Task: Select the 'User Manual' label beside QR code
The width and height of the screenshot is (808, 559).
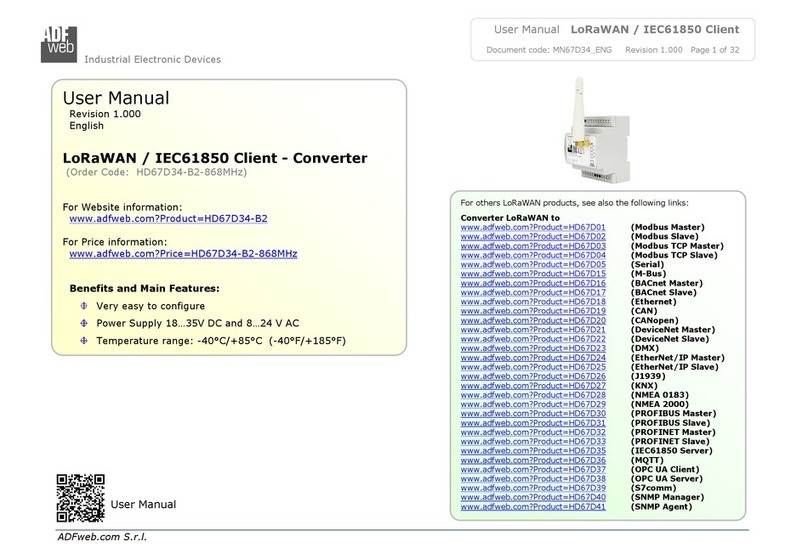Action: click(143, 504)
